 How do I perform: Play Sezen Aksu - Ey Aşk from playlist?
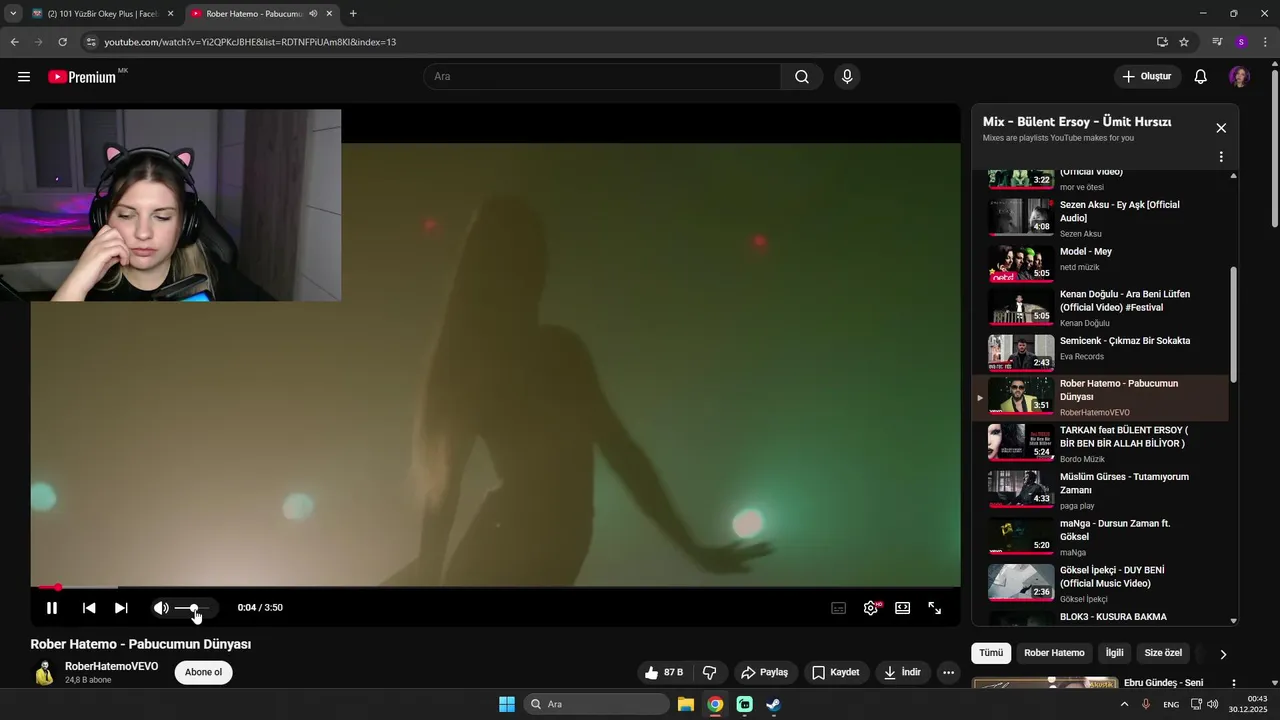[1100, 217]
